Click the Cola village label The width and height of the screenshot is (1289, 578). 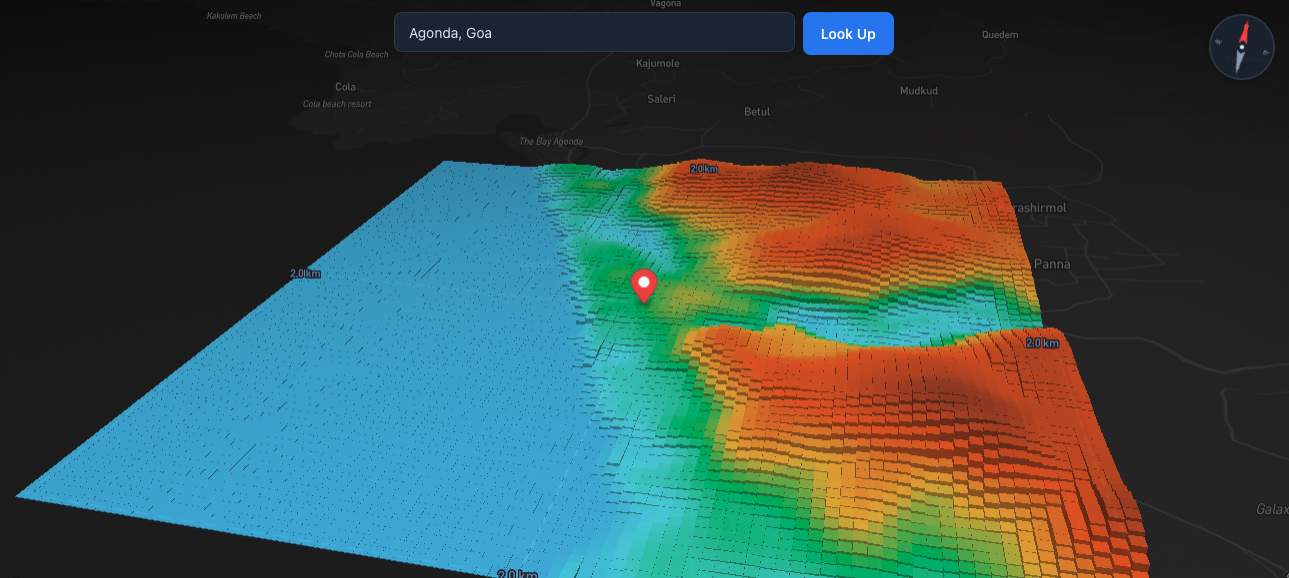click(x=345, y=87)
